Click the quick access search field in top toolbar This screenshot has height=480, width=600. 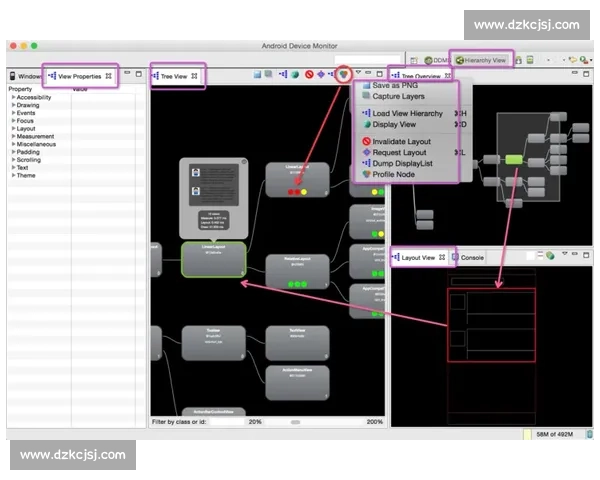coord(367,60)
